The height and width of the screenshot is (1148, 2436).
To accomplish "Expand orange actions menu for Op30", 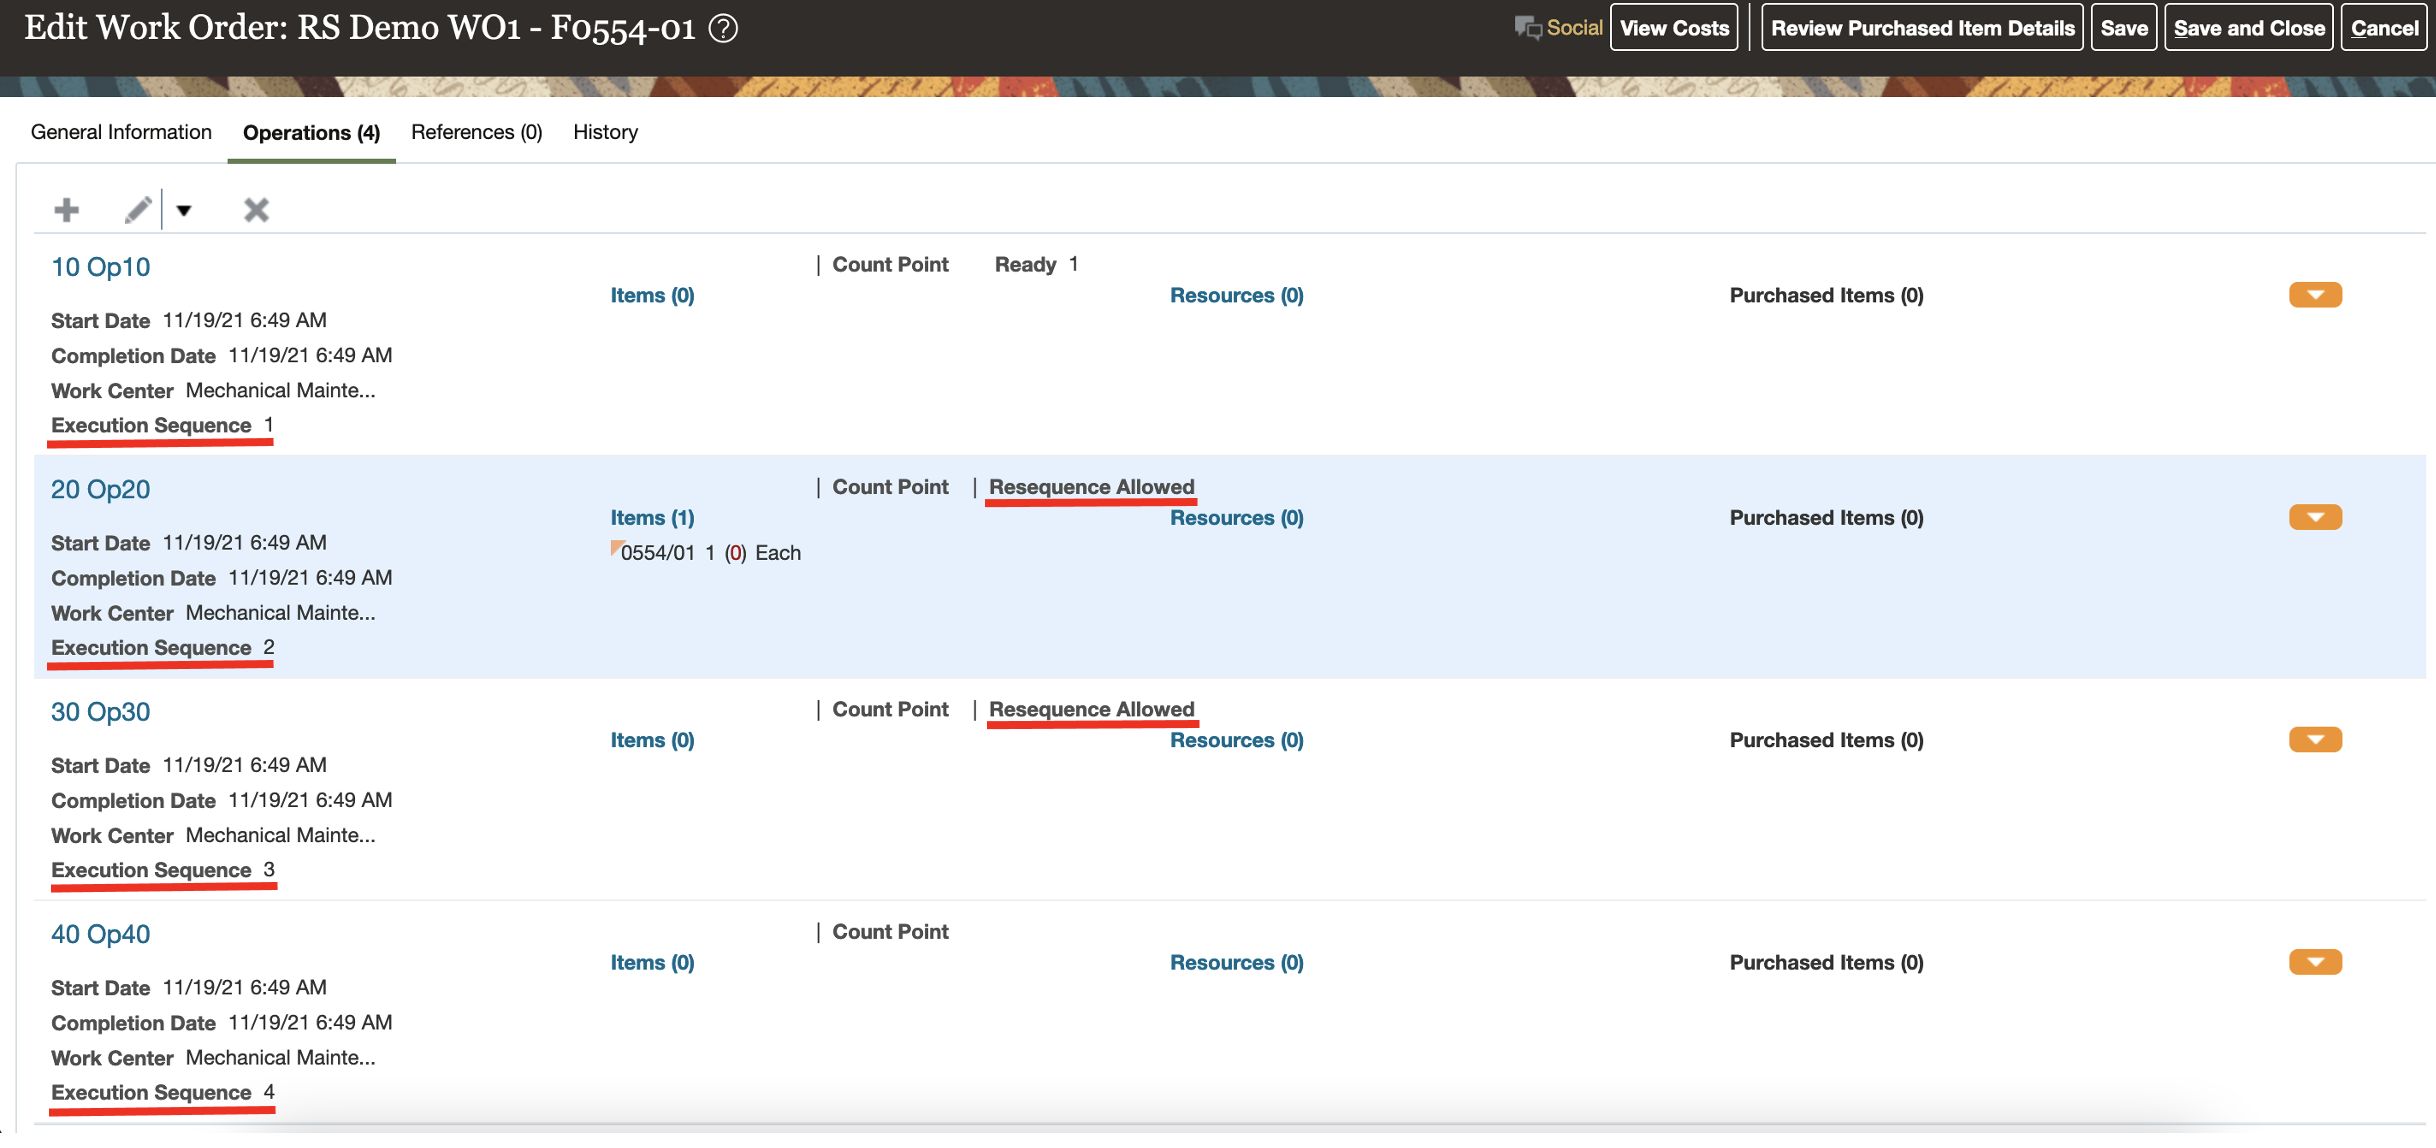I will (x=2315, y=740).
